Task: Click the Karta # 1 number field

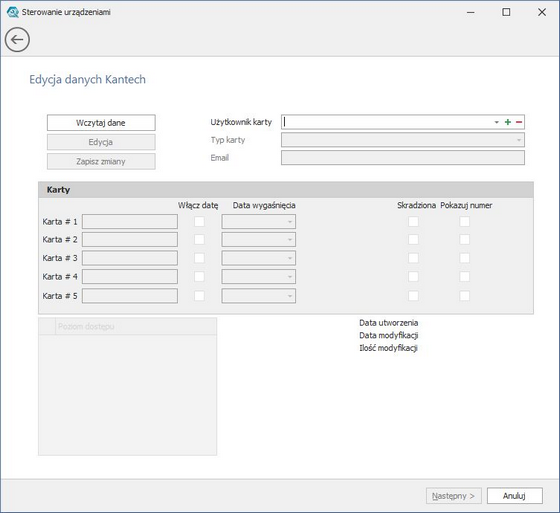Action: click(130, 221)
